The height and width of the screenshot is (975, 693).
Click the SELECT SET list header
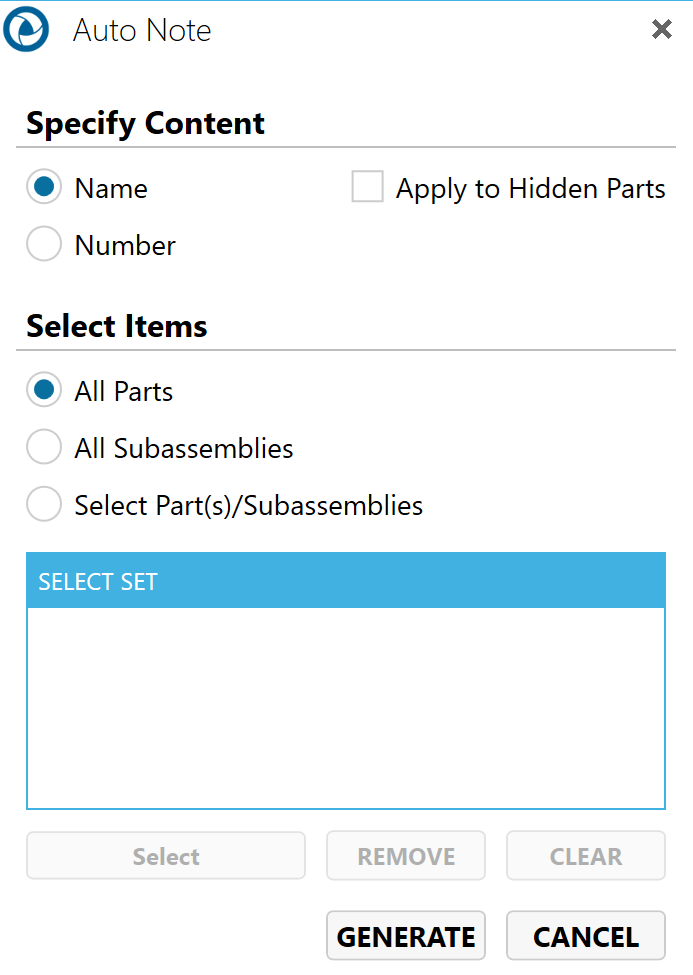point(345,581)
